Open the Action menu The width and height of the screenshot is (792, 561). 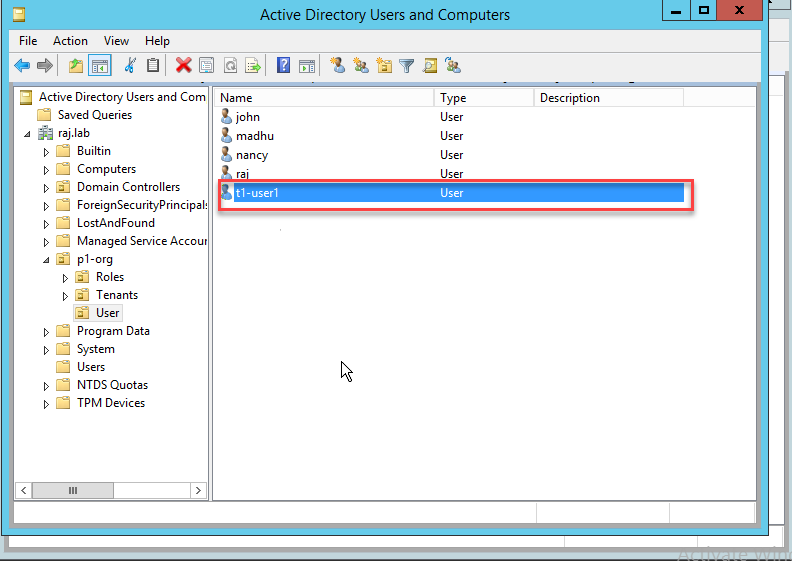click(x=70, y=41)
